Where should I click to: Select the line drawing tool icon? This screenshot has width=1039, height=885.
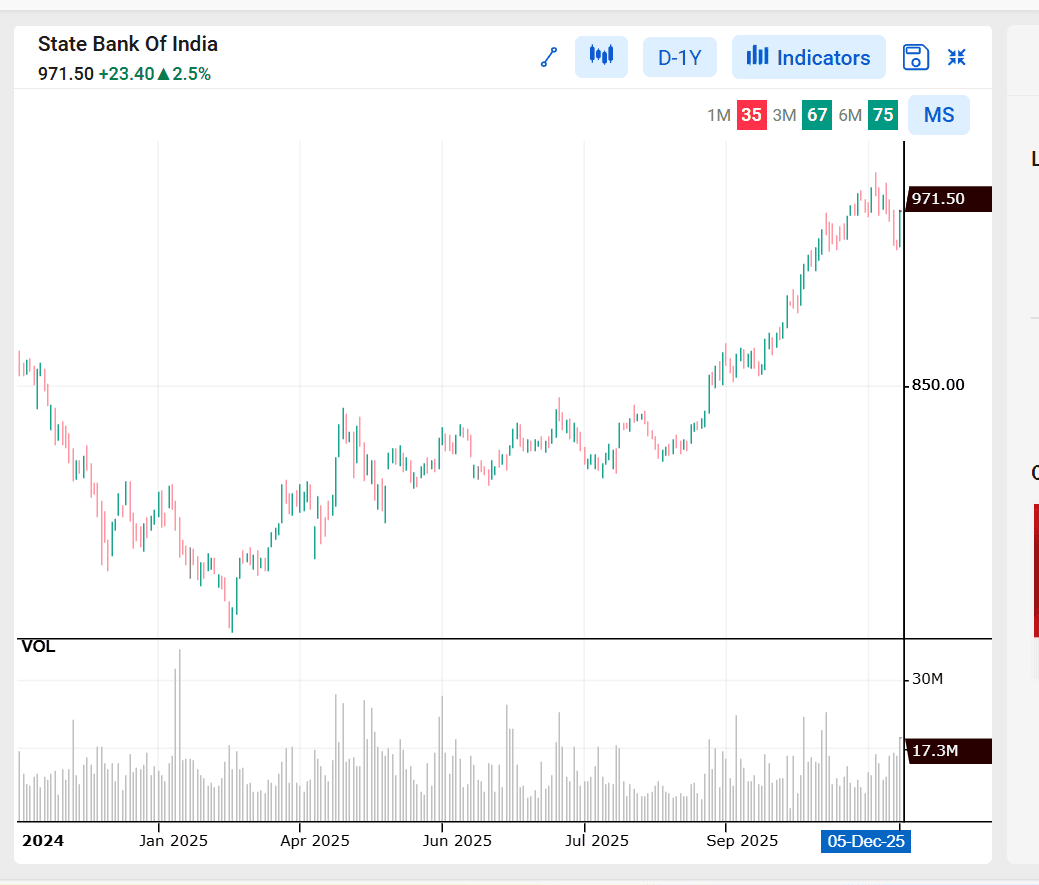click(x=549, y=58)
